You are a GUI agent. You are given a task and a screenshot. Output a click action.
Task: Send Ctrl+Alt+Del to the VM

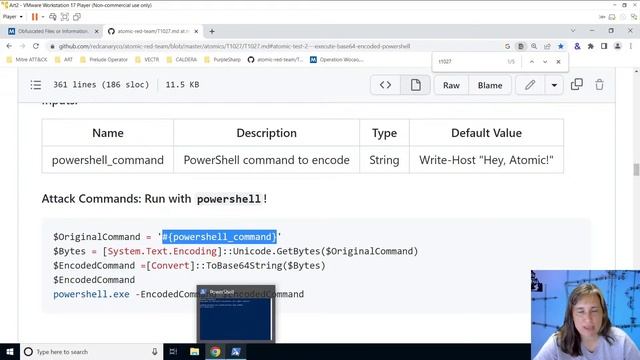53,17
